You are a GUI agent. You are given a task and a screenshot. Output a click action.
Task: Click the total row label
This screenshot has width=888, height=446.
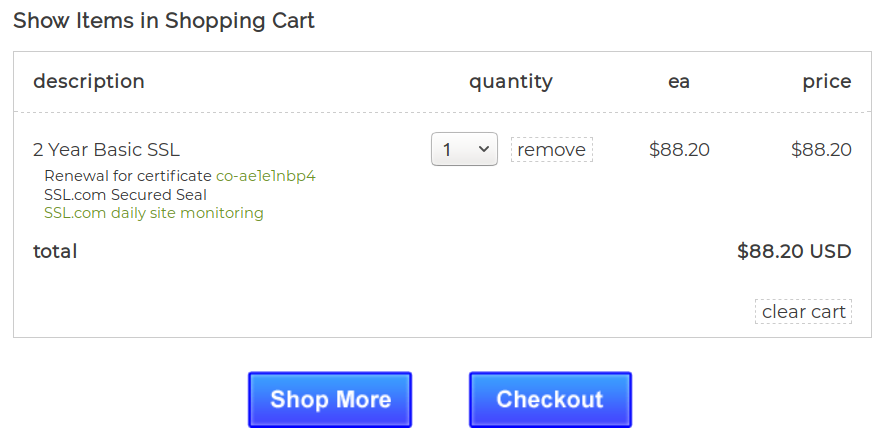tap(55, 252)
